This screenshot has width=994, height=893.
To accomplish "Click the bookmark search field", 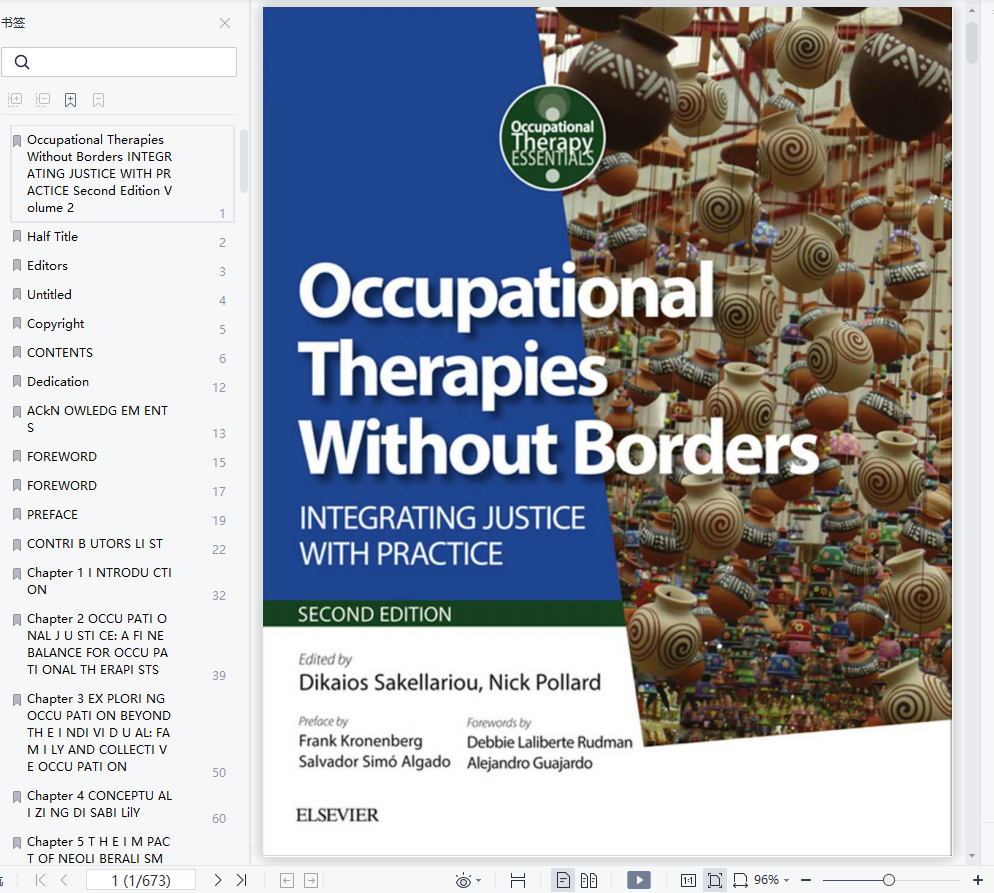I will pos(119,62).
